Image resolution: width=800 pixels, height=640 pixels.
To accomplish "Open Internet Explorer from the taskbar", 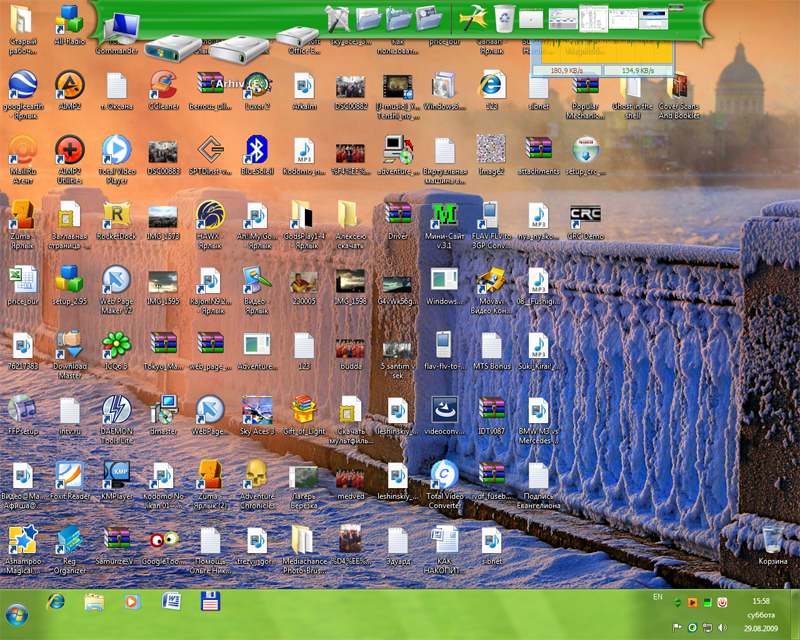I will point(56,602).
